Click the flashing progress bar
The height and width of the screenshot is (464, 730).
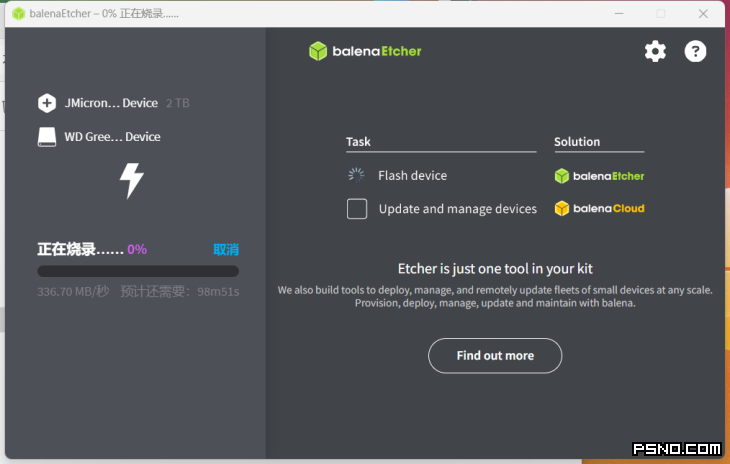138,271
